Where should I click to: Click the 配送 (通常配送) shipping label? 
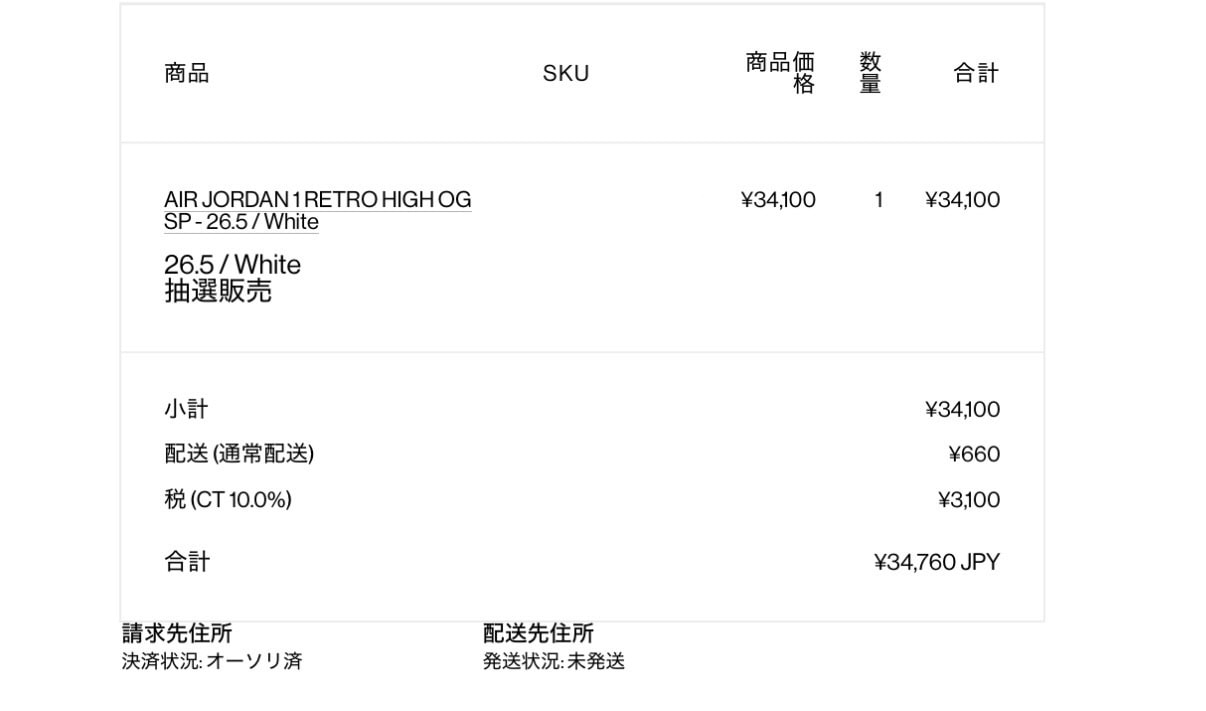(x=239, y=454)
